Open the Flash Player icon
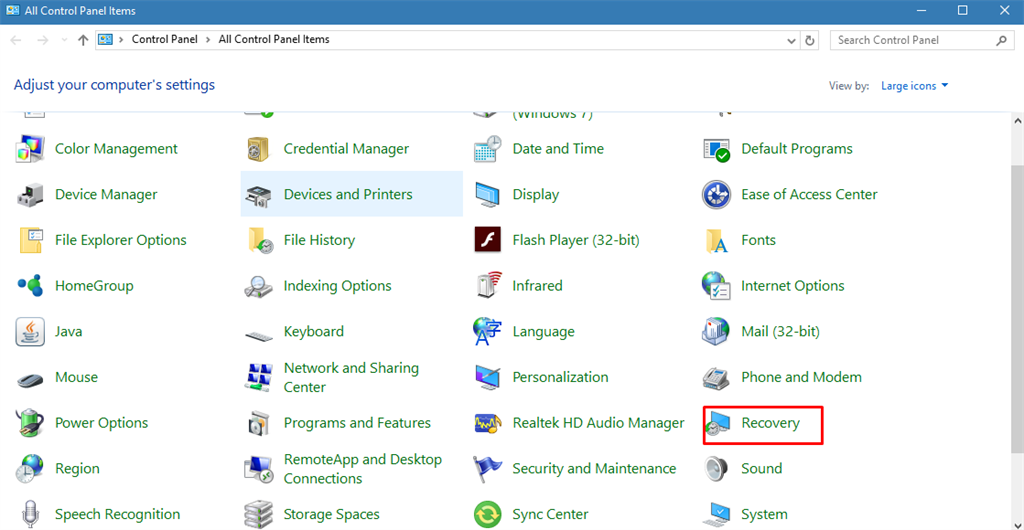Screen dimensions: 1024x530 pyautogui.click(x=487, y=241)
